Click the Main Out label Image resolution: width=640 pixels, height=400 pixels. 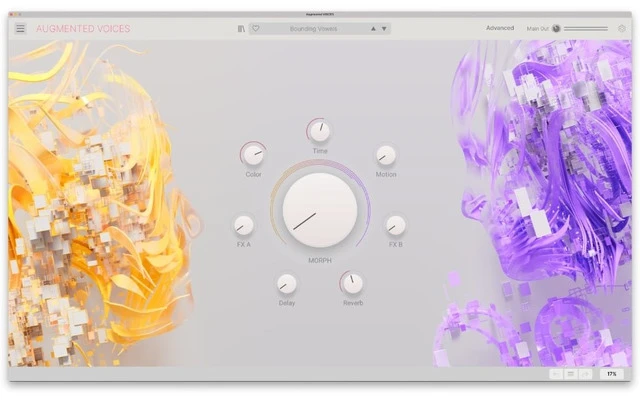click(538, 29)
